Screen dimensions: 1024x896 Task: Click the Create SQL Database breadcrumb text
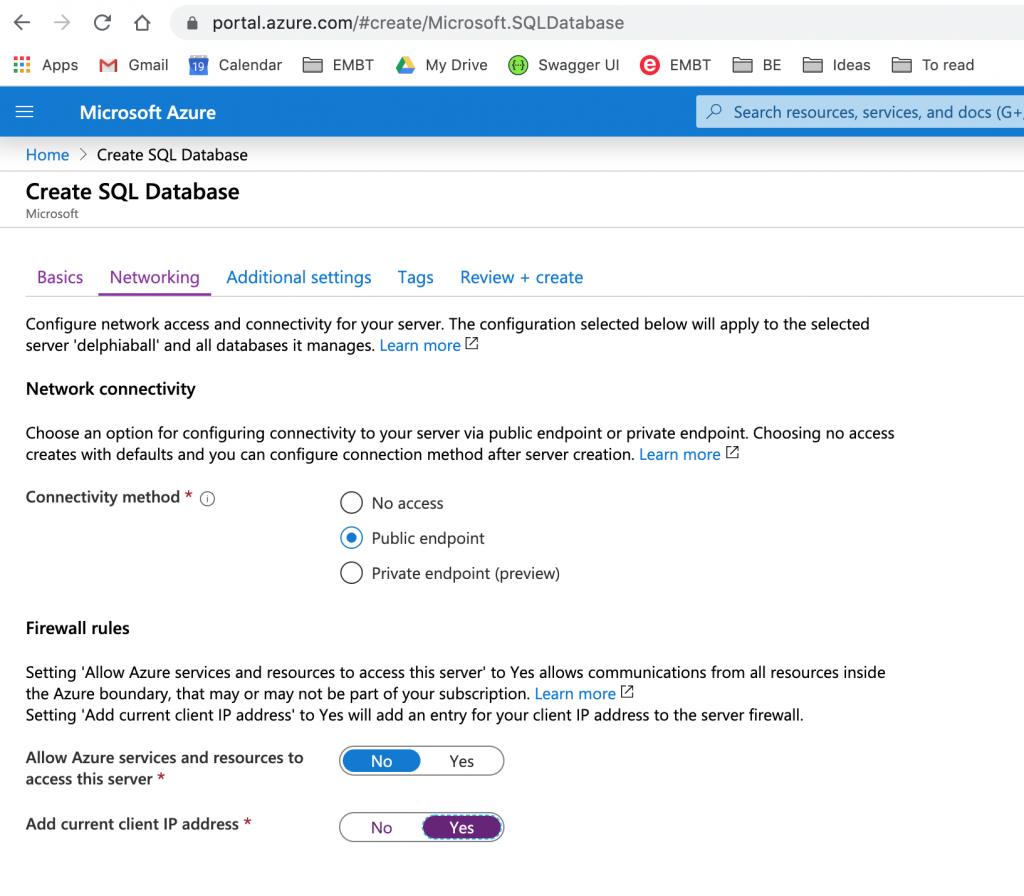(172, 155)
